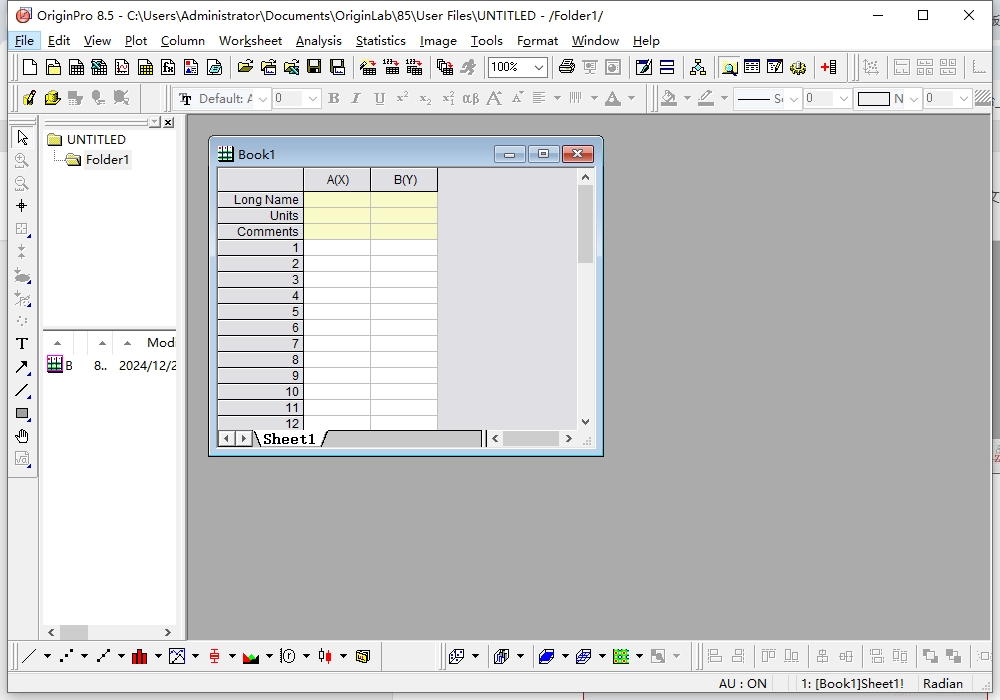Click the Area plot icon
The height and width of the screenshot is (700, 1000).
(x=251, y=656)
